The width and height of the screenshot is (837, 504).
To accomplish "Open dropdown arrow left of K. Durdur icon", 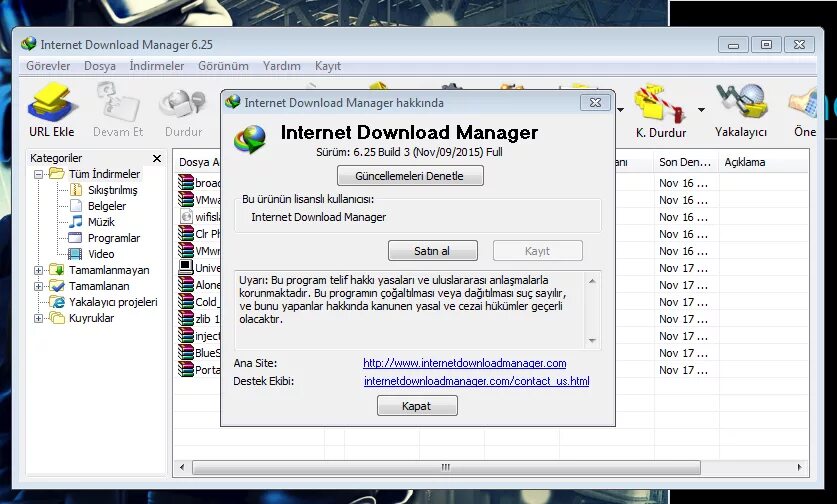I will [x=620, y=109].
